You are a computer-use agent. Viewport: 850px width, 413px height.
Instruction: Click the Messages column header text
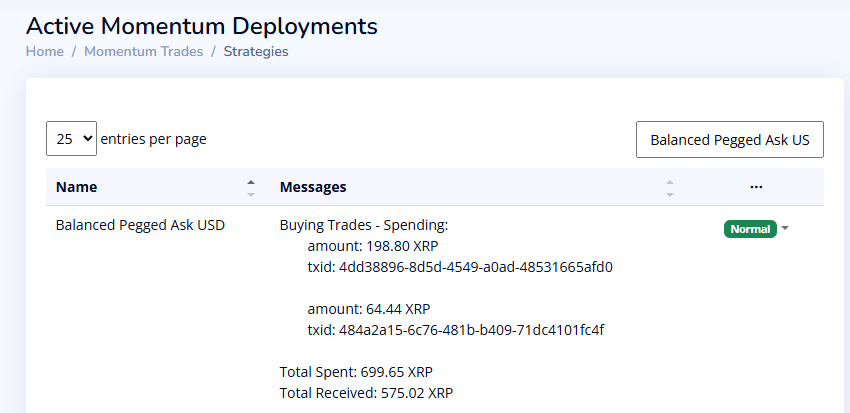[x=313, y=187]
